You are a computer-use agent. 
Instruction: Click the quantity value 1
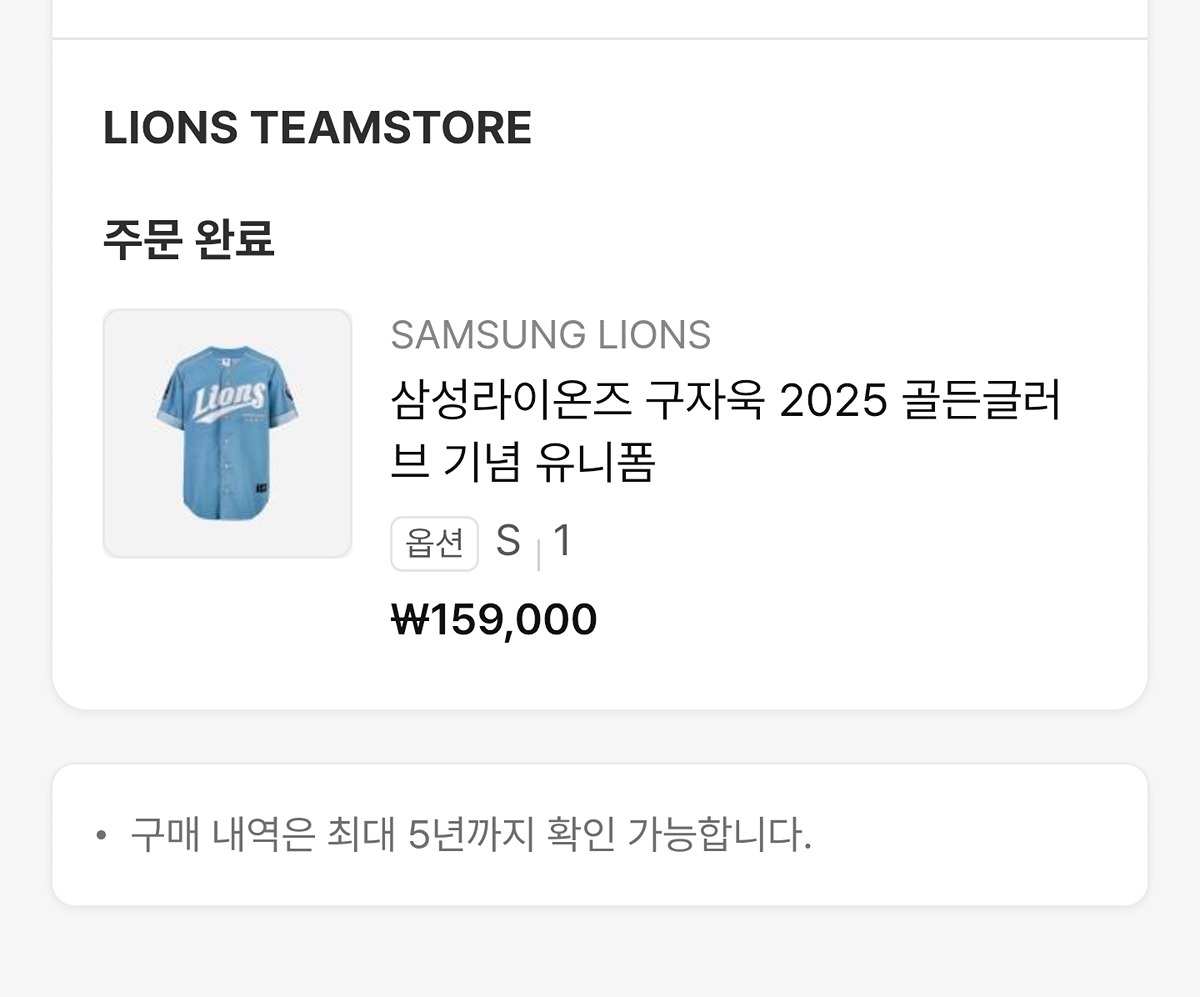[x=562, y=541]
